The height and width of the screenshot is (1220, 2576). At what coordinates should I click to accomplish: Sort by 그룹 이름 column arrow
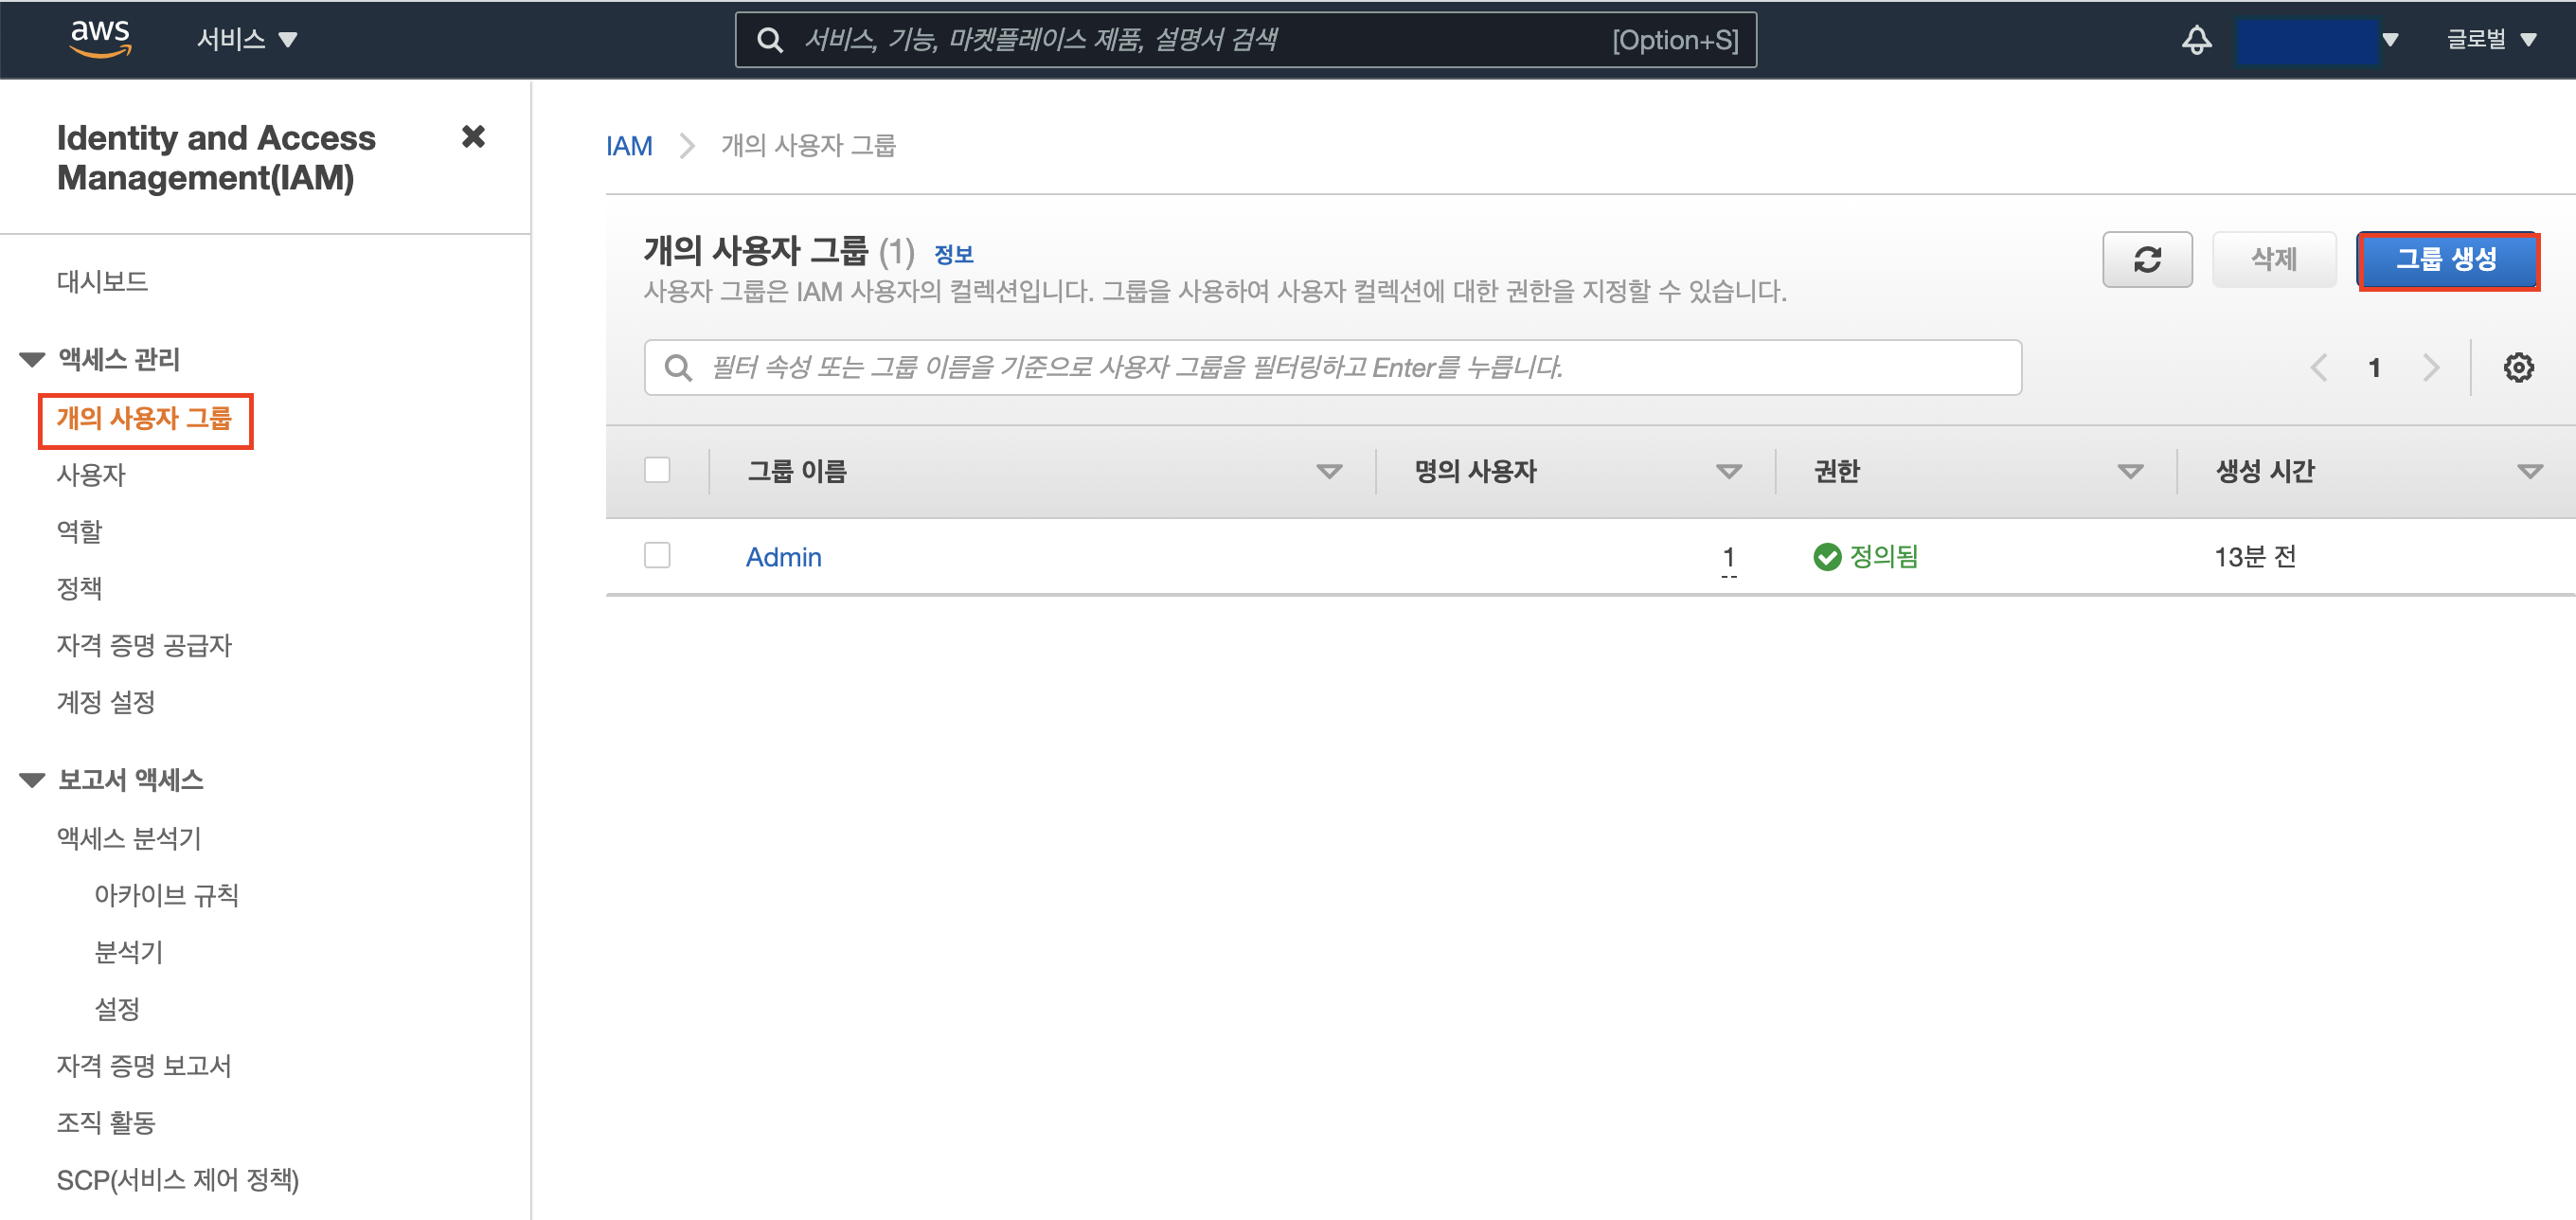coord(1328,471)
